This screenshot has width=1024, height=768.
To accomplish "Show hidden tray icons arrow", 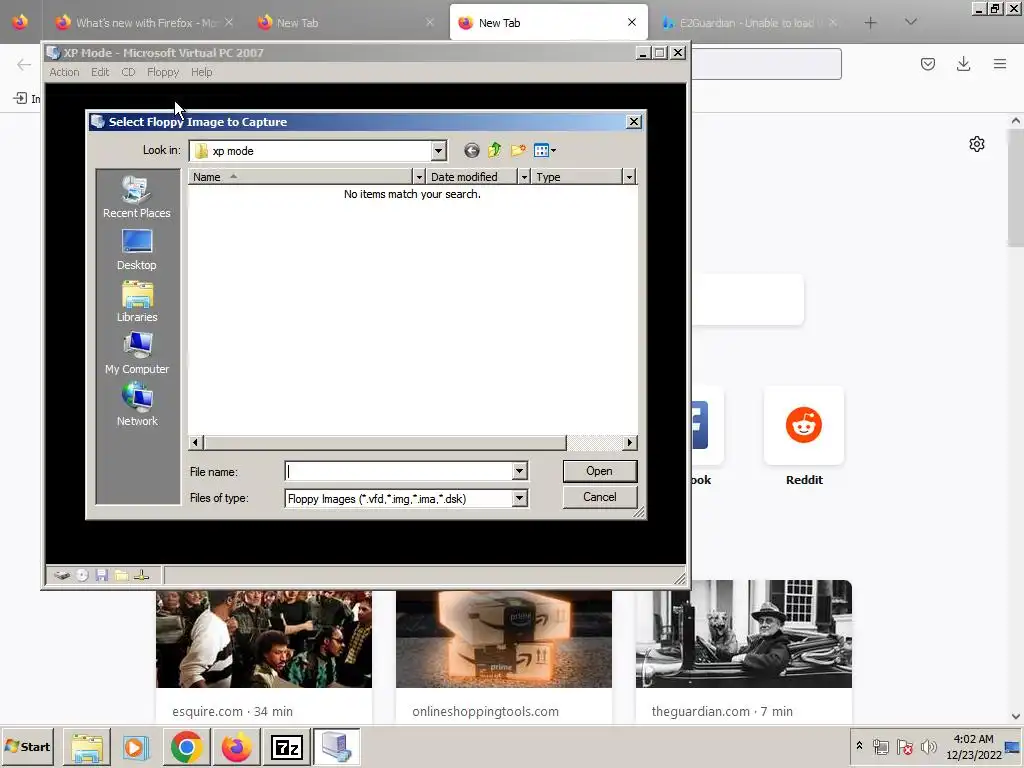I will 859,746.
